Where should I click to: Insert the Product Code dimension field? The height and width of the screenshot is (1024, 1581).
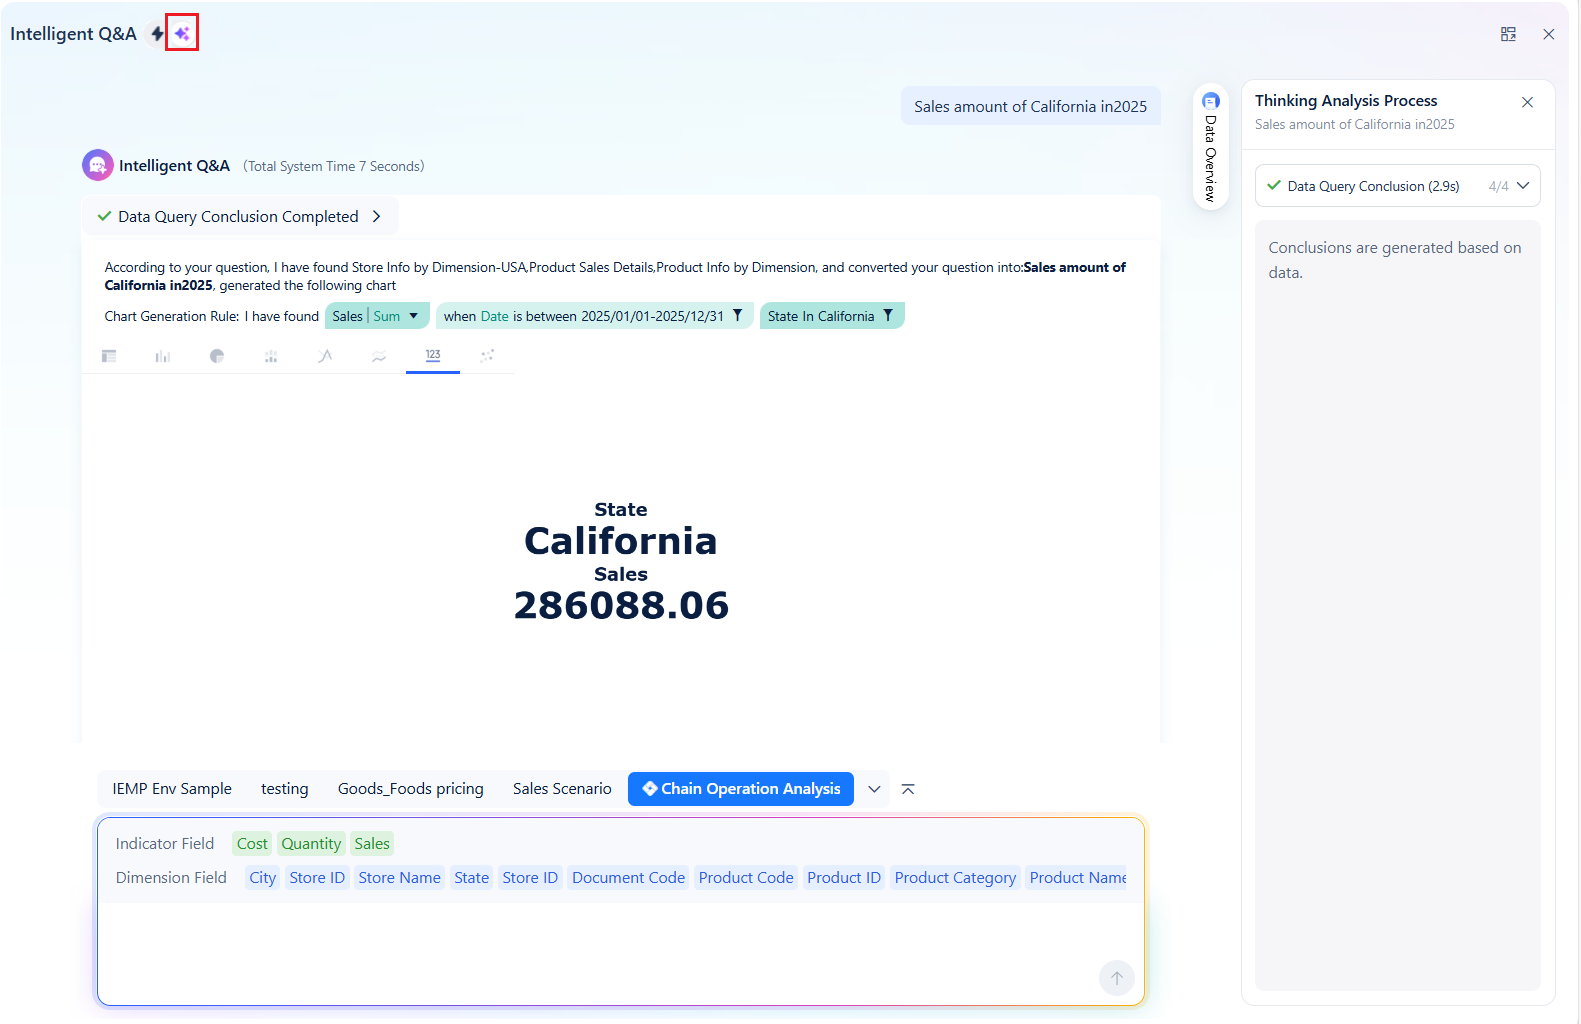click(x=746, y=878)
